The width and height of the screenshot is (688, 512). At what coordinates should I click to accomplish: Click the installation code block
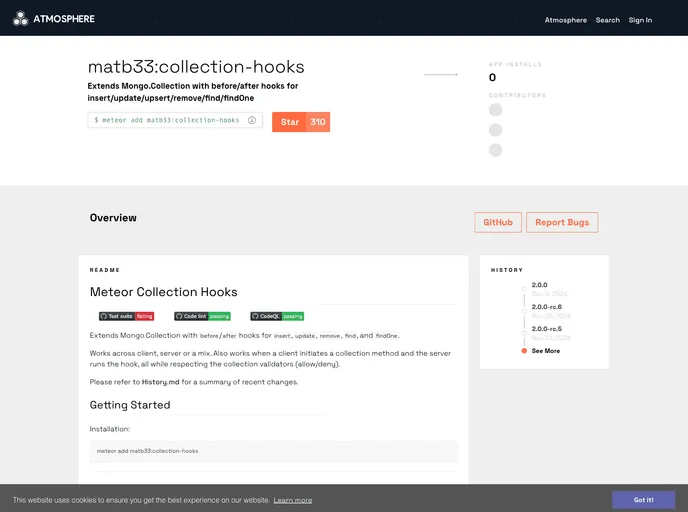(274, 451)
